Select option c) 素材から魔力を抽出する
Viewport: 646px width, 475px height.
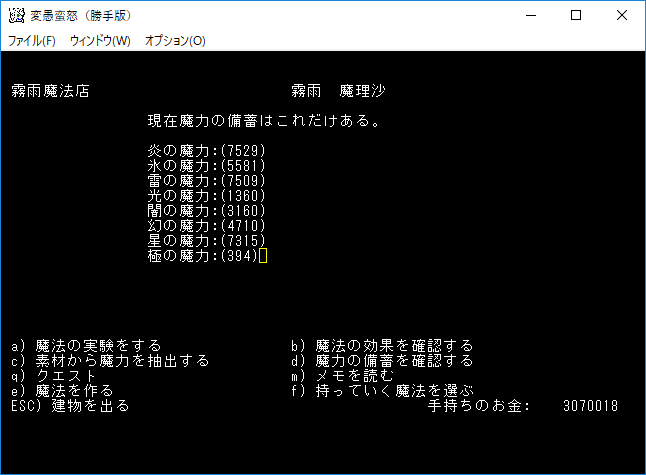click(110, 361)
